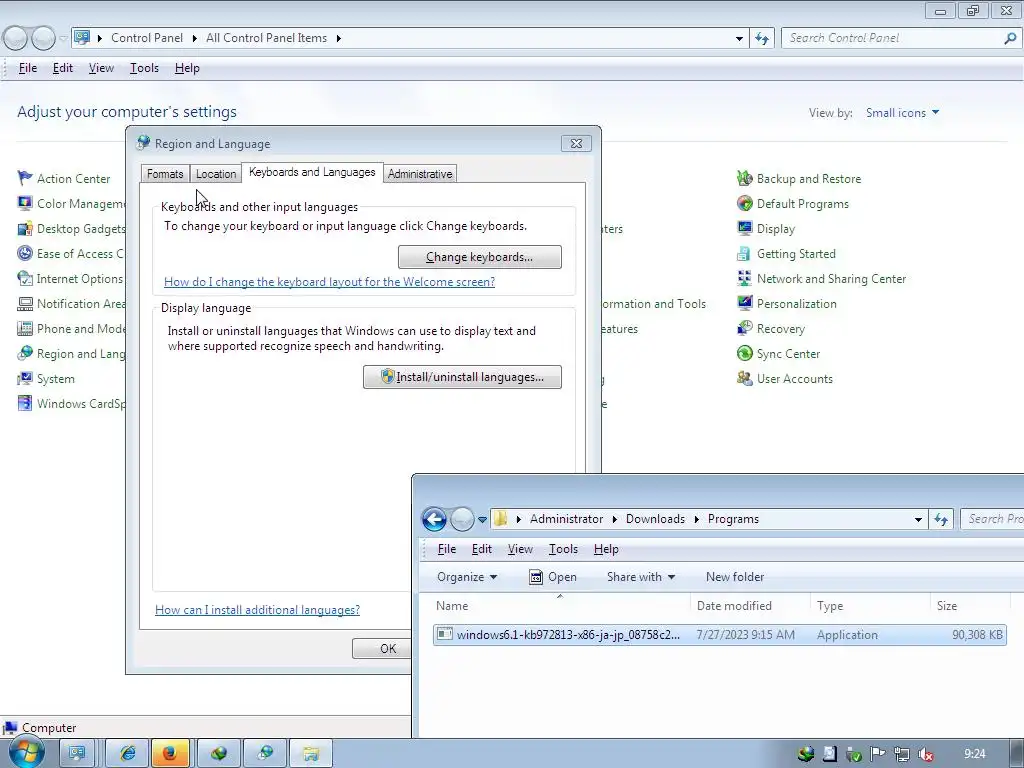The image size is (1024, 768).
Task: Switch to Administrative tab
Action: (420, 174)
